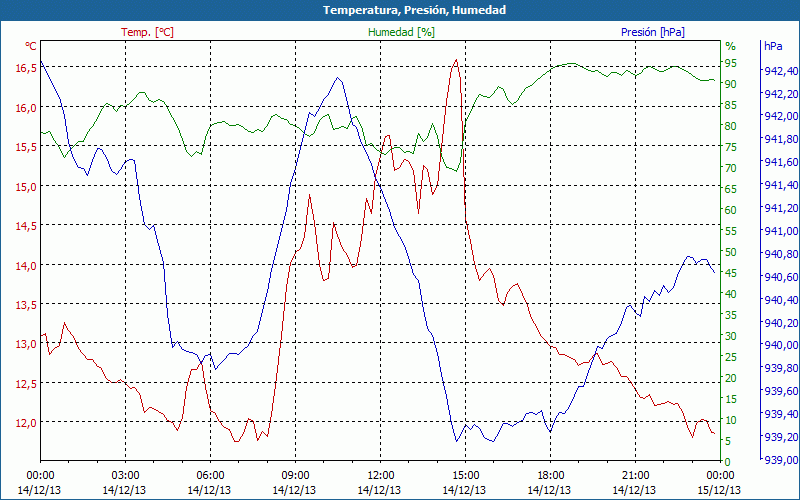The image size is (800, 500).
Task: Click the green '%' axis unit label
Action: point(731,46)
